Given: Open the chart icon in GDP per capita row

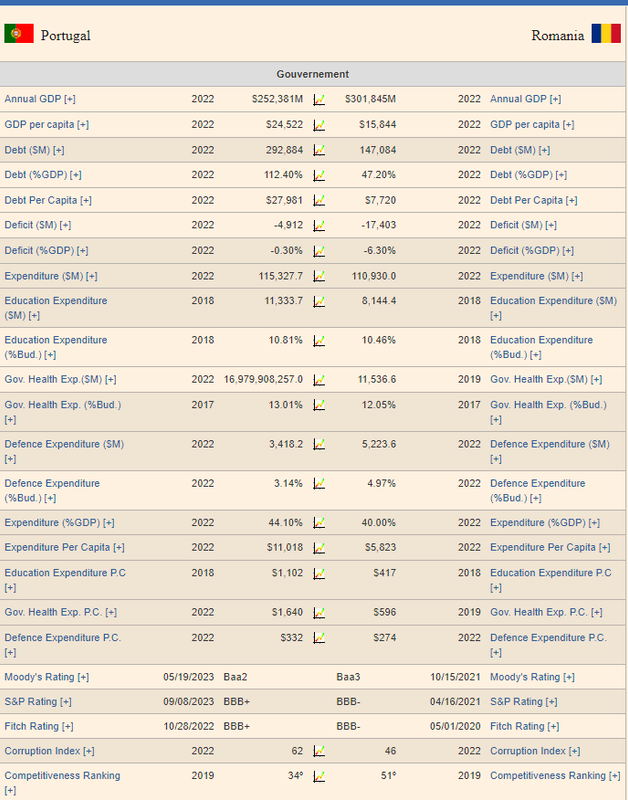Looking at the screenshot, I should tap(319, 125).
